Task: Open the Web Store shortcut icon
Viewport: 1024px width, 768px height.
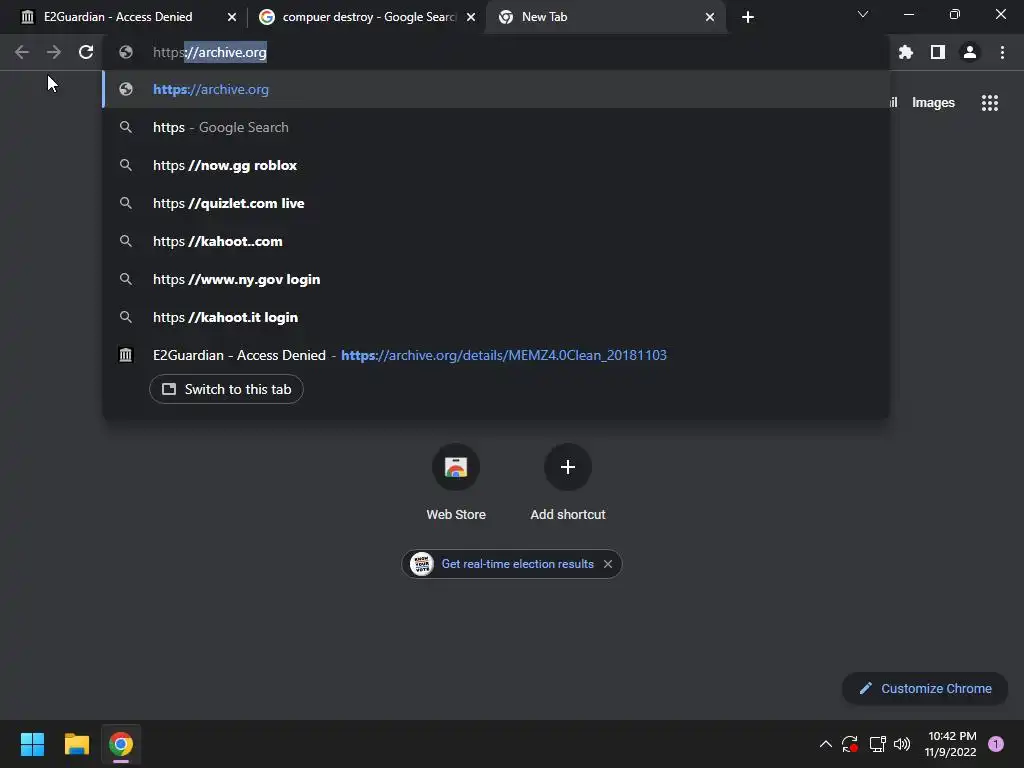Action: 456,467
